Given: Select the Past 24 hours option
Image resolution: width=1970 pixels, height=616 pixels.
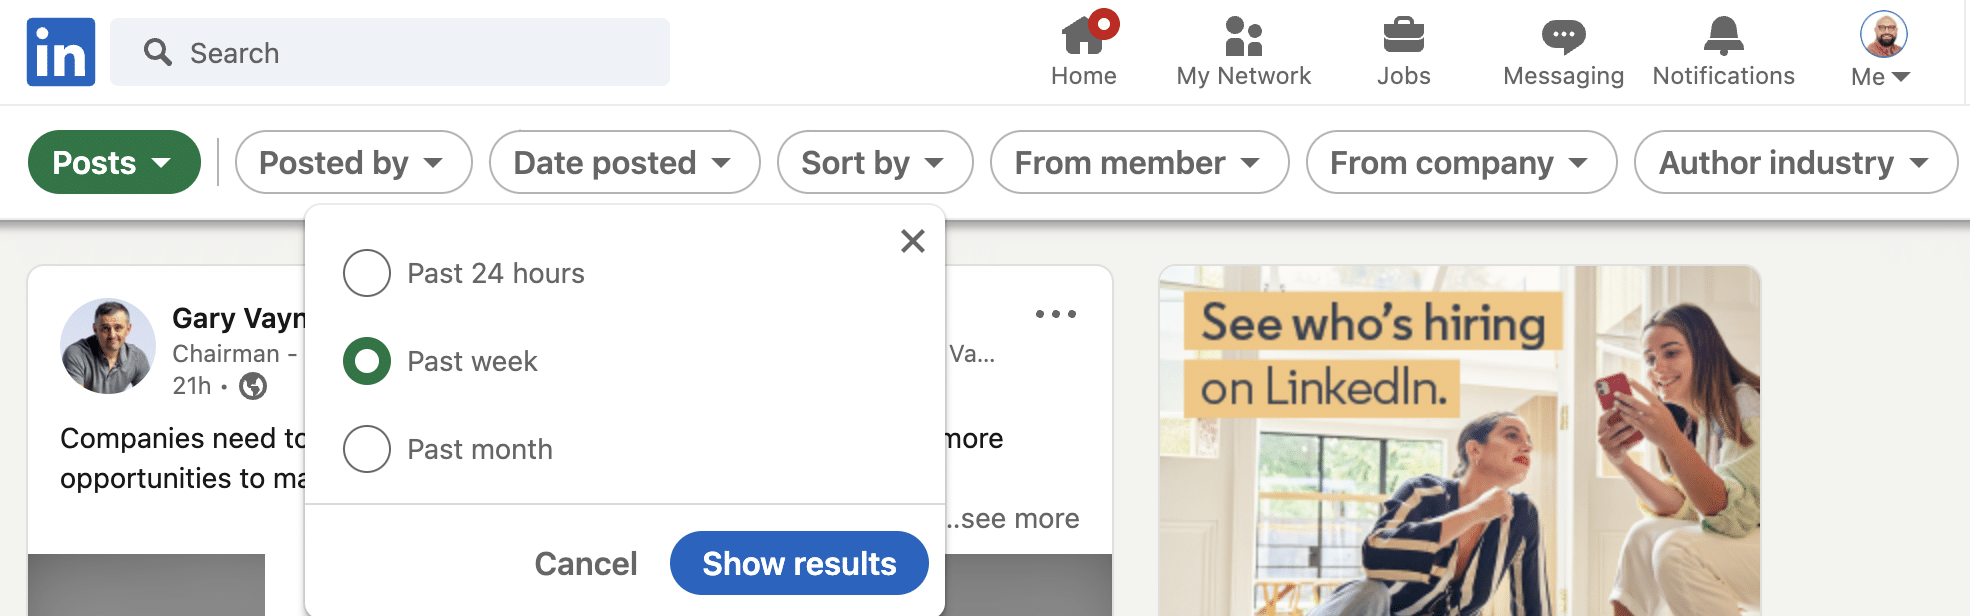Looking at the screenshot, I should coord(367,273).
